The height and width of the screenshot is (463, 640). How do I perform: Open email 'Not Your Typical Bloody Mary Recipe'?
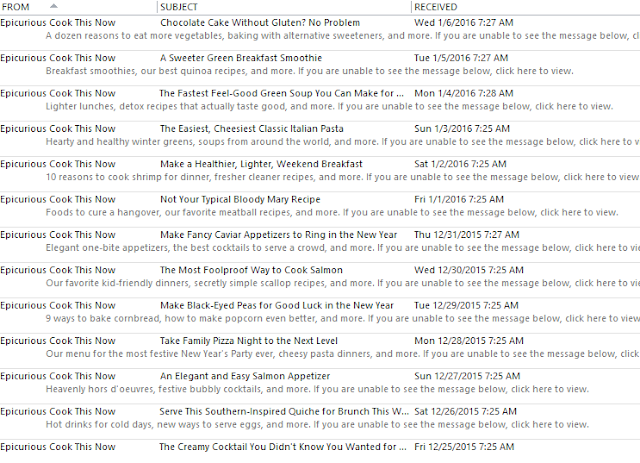[240, 200]
